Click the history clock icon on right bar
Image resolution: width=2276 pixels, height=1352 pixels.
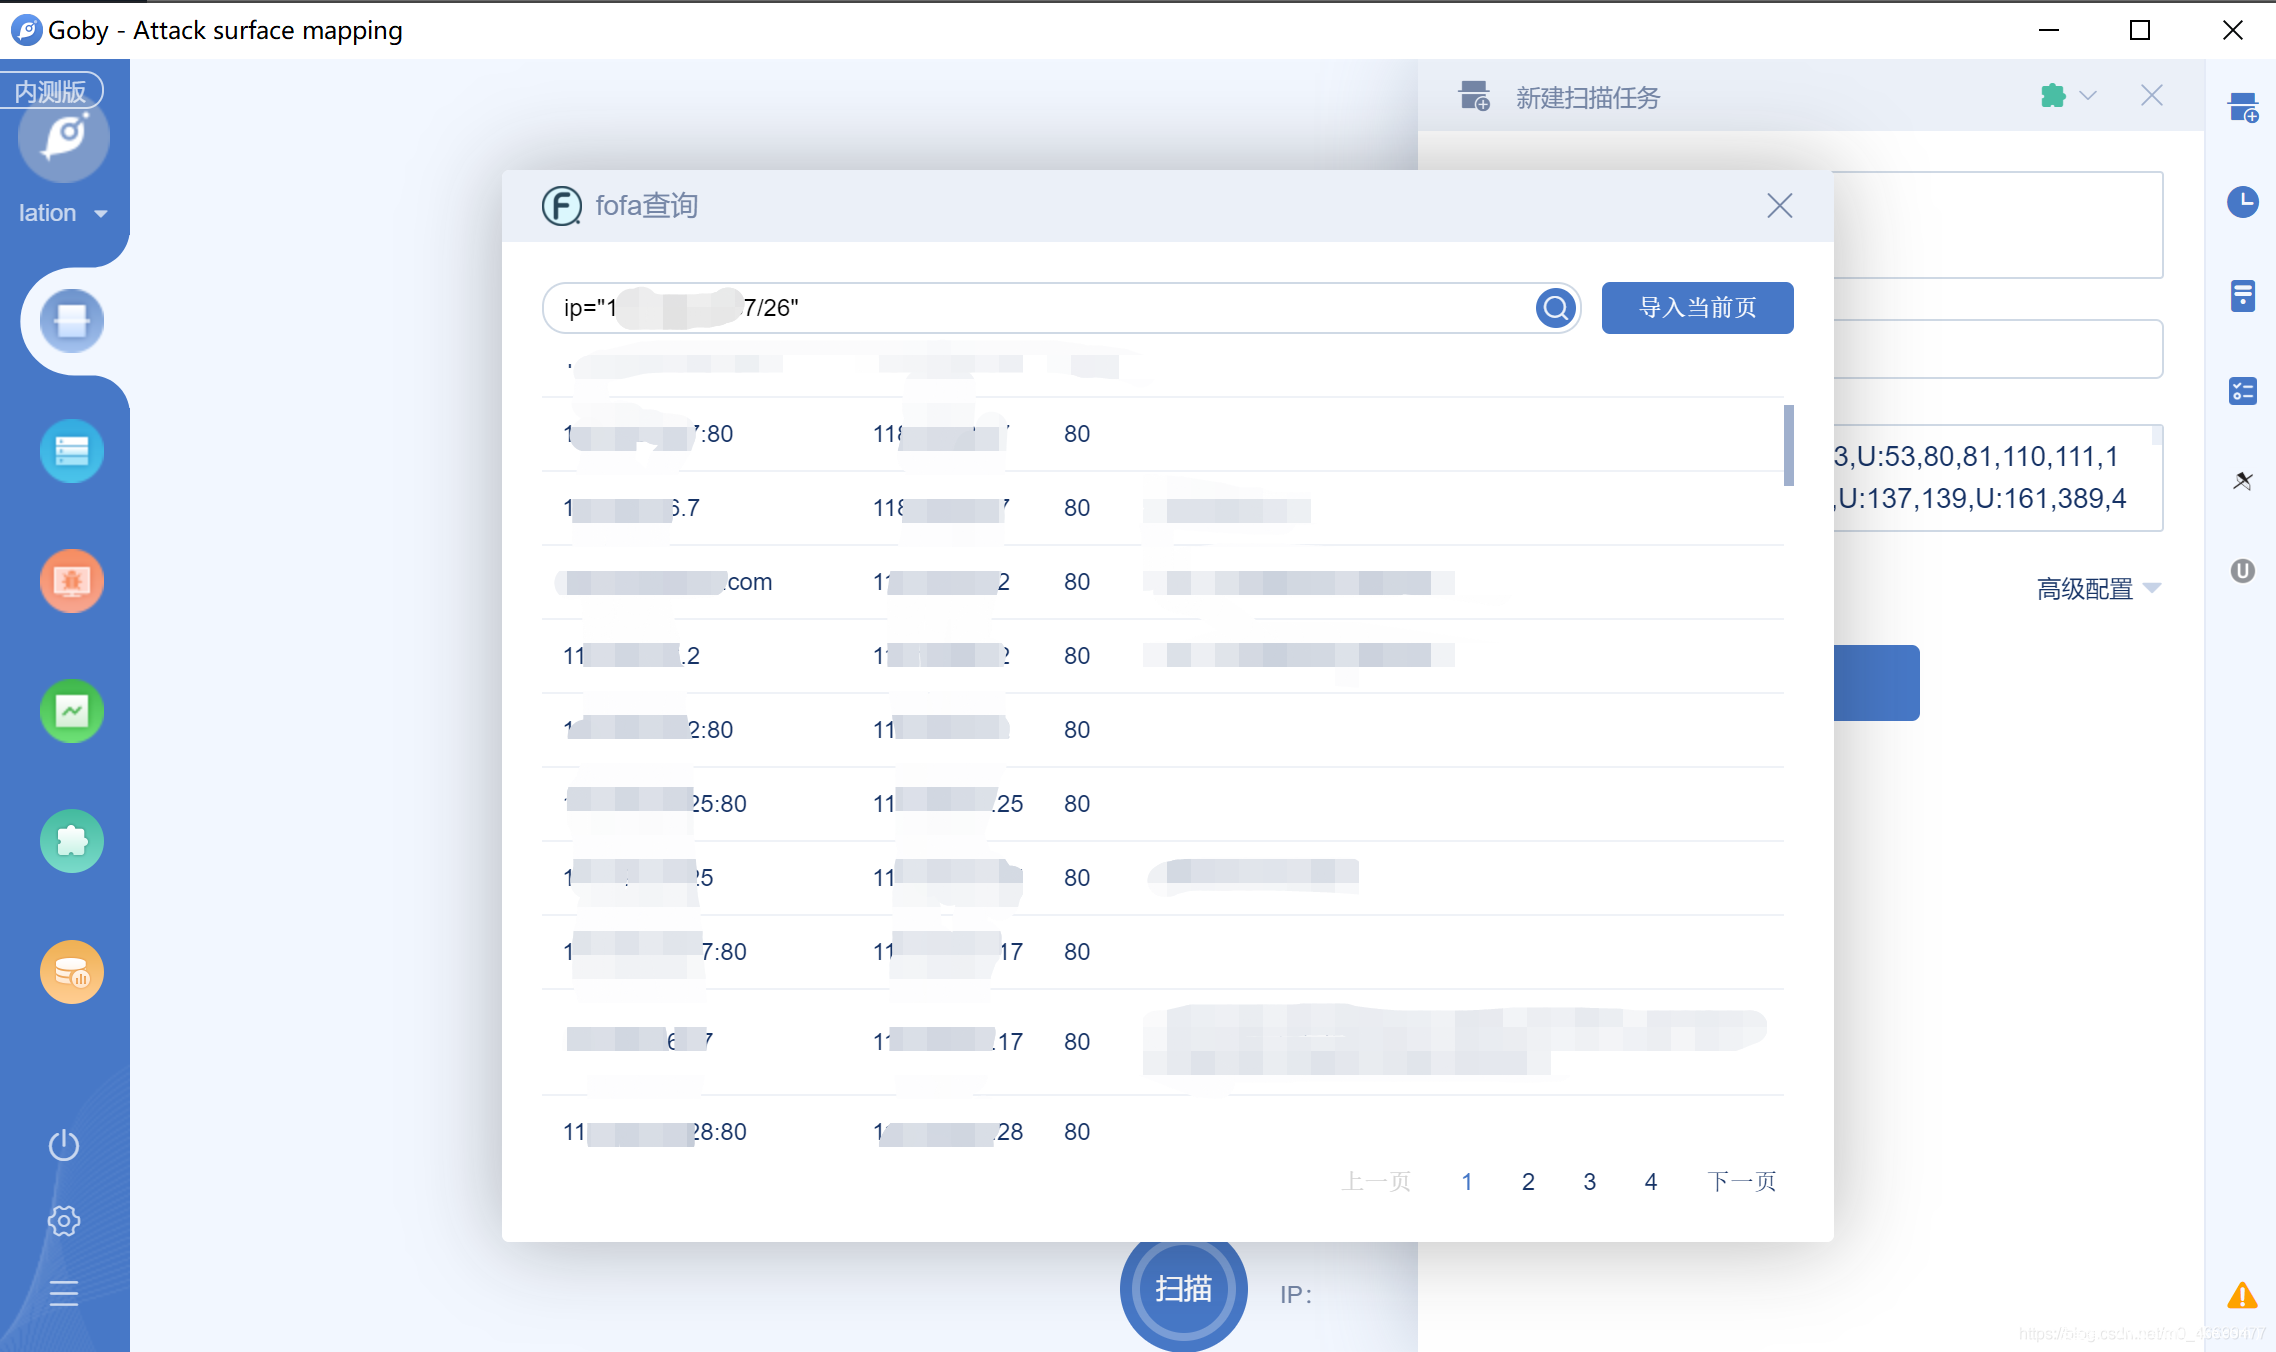pos(2242,202)
